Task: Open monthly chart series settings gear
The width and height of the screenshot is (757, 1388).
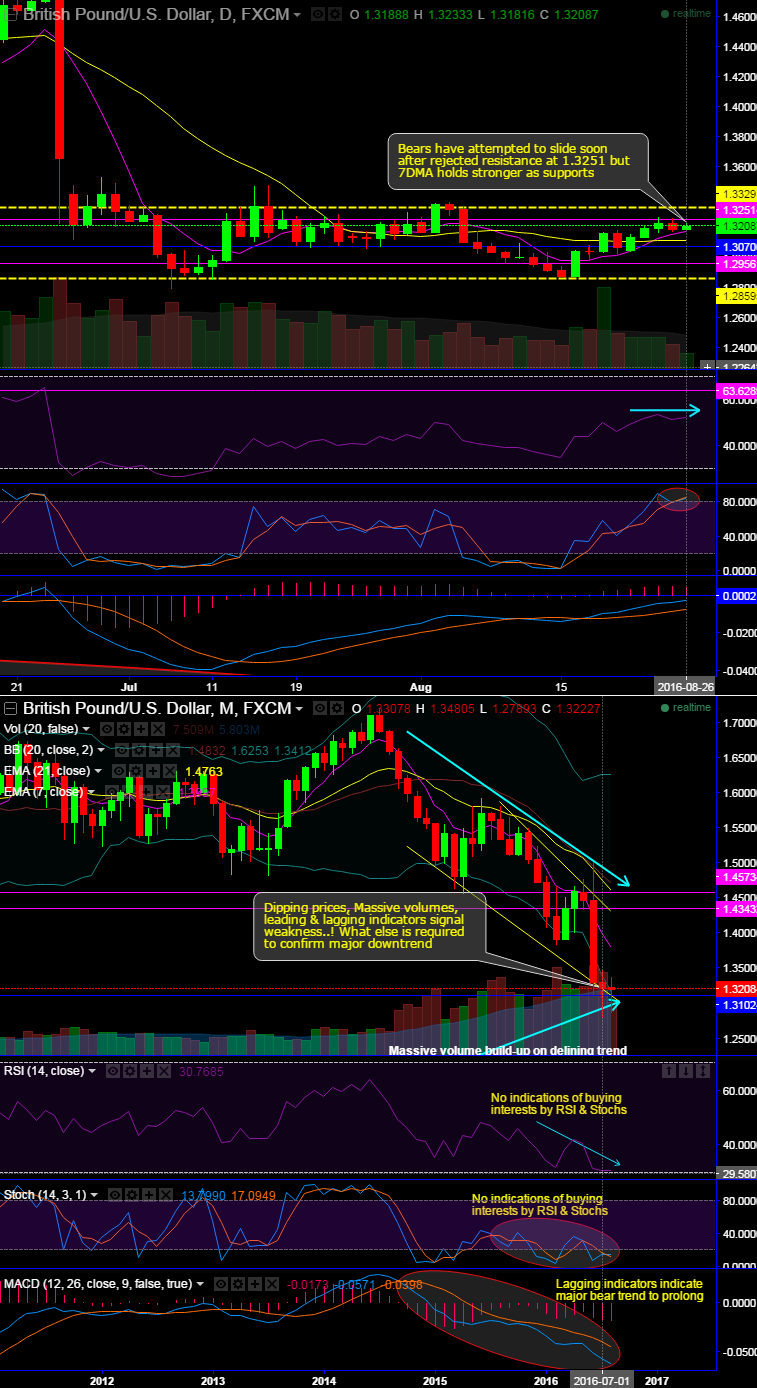Action: pos(336,708)
